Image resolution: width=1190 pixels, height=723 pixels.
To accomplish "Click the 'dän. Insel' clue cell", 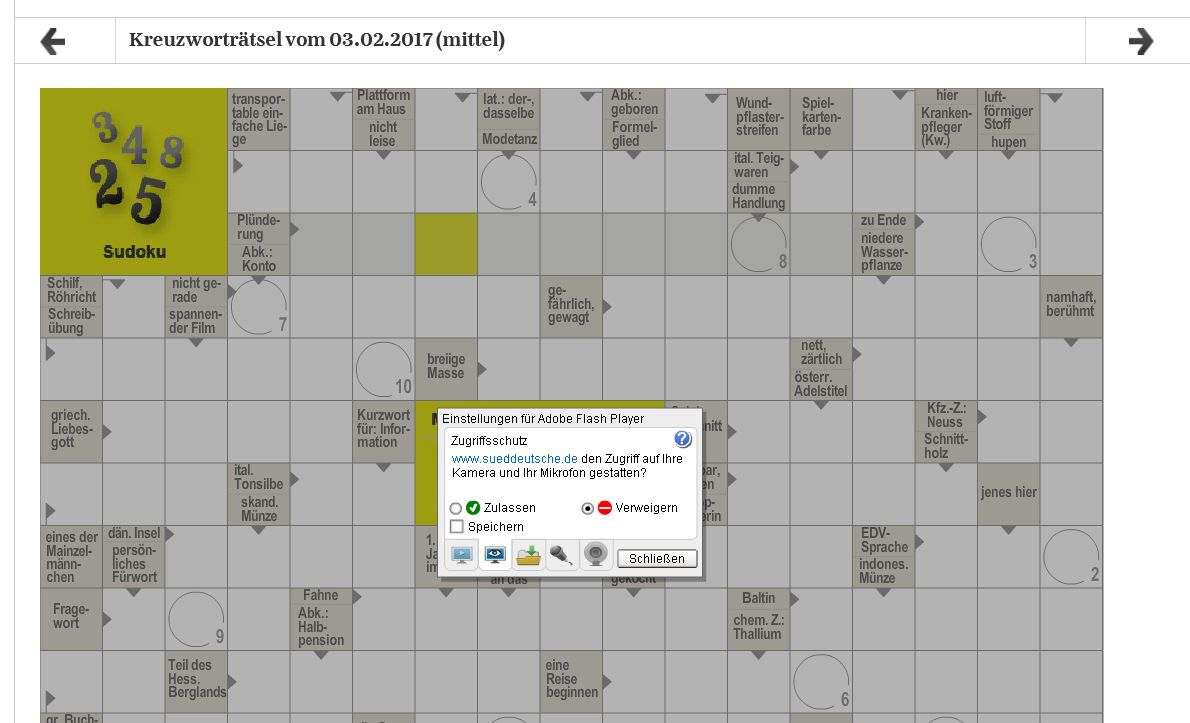I will (x=134, y=533).
